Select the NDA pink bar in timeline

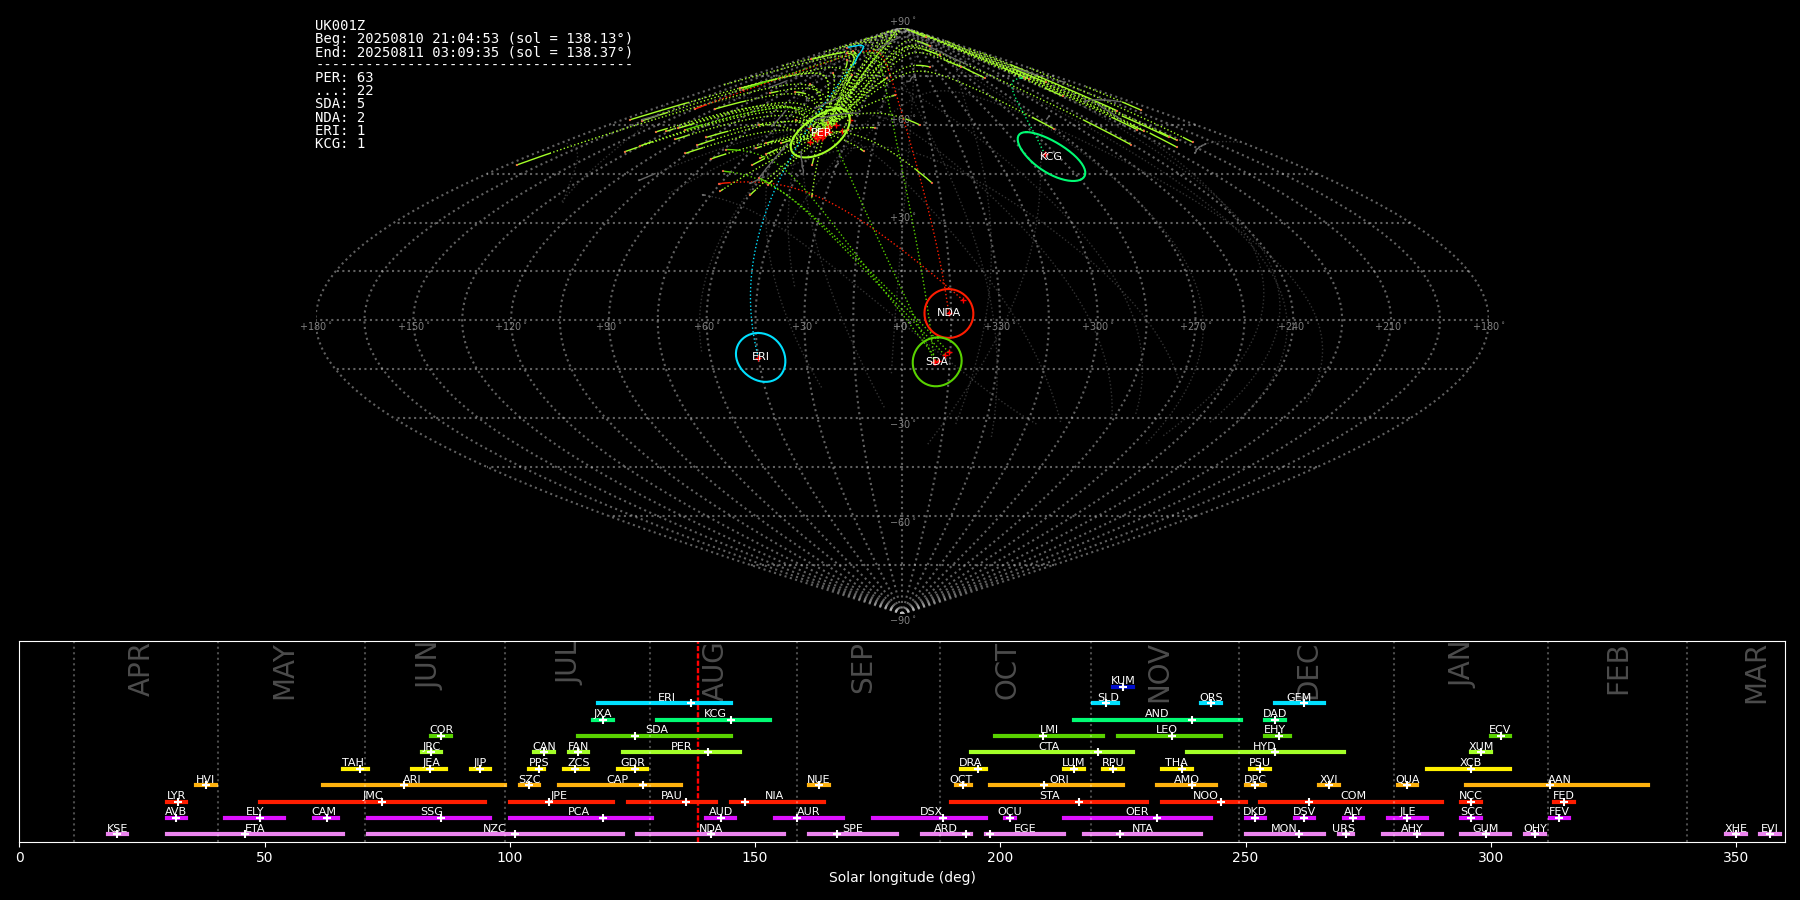tap(711, 834)
